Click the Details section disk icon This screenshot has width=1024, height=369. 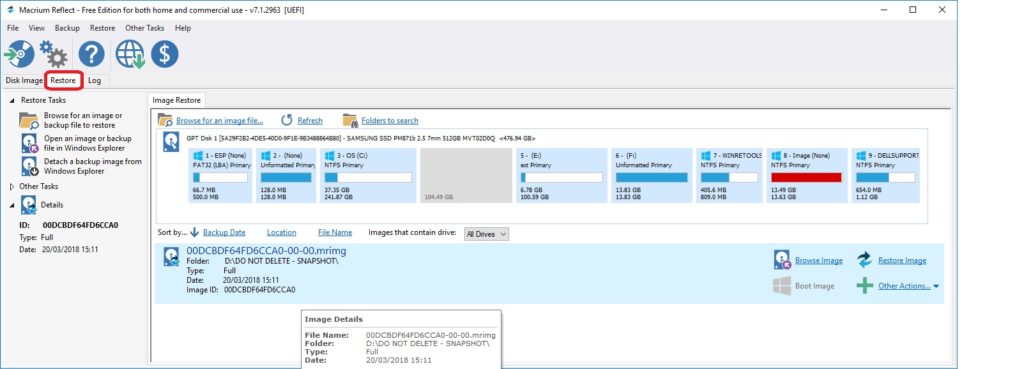[29, 204]
